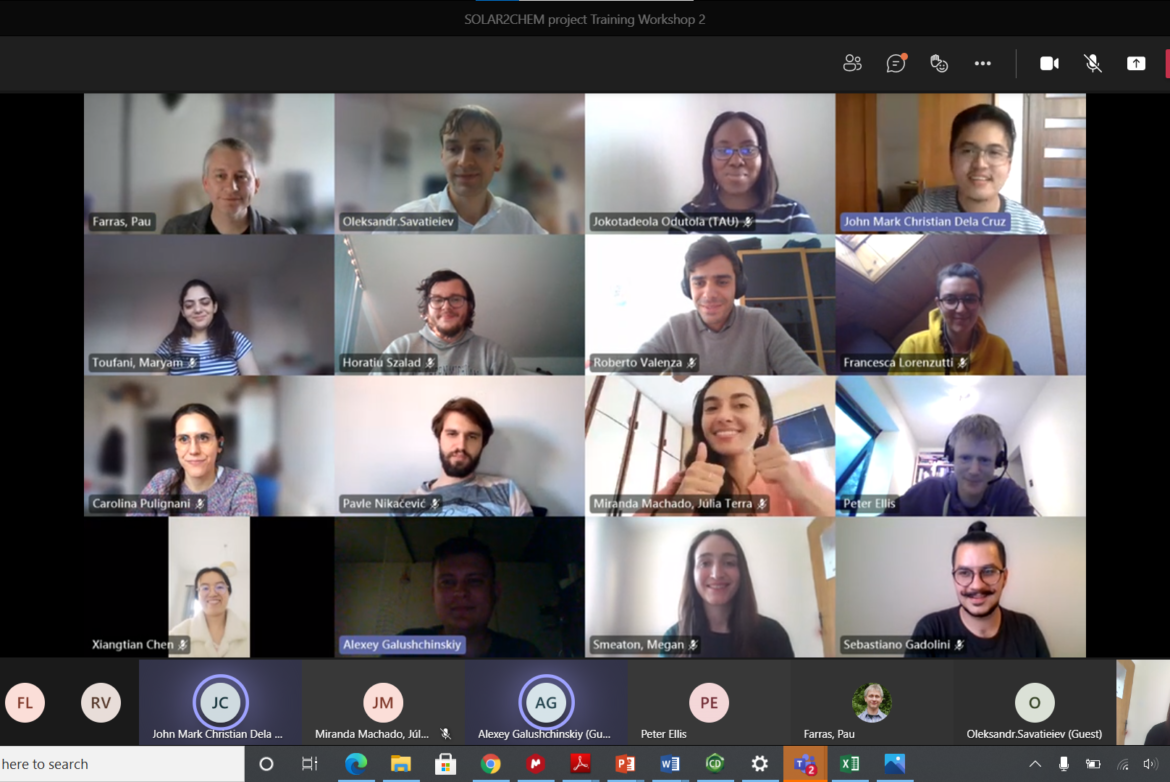Open Word from taskbar

pos(670,764)
